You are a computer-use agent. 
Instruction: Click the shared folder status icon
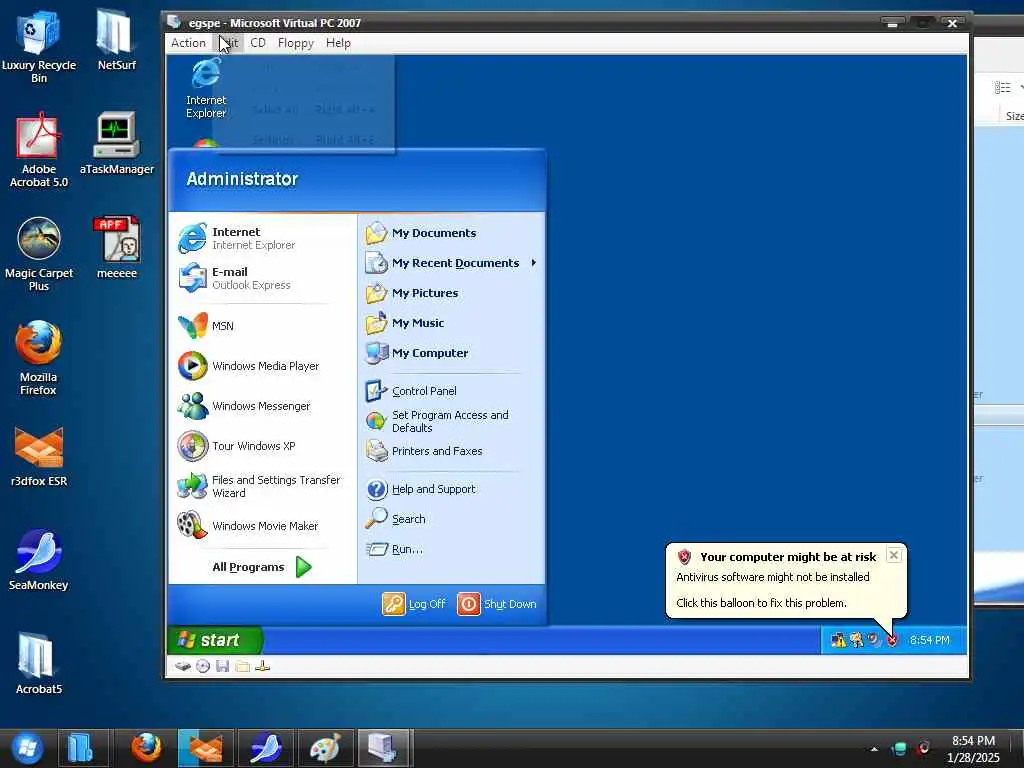[243, 666]
